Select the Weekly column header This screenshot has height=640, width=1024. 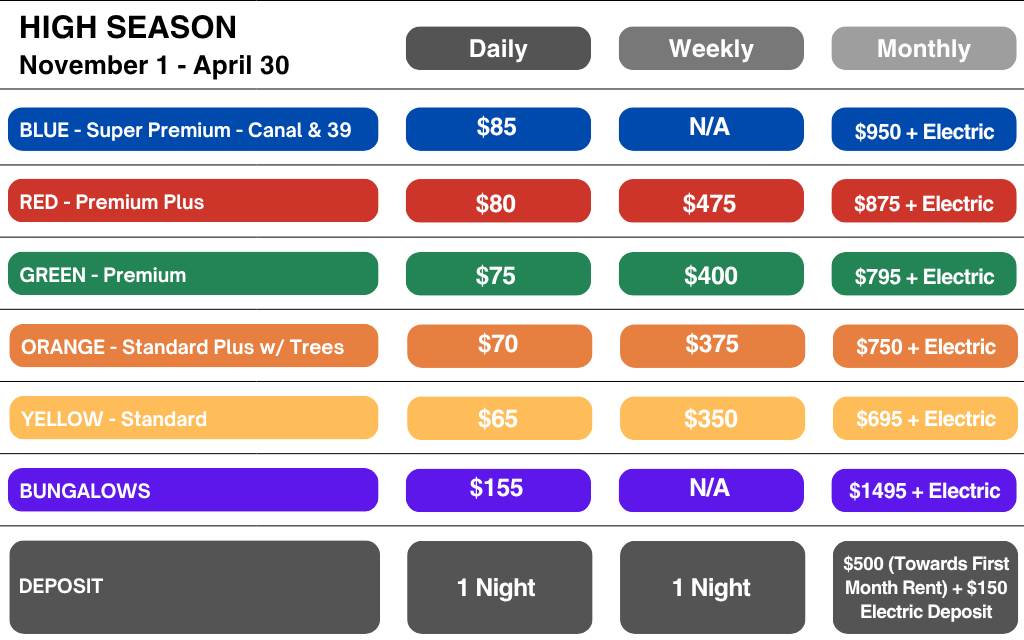coord(711,48)
